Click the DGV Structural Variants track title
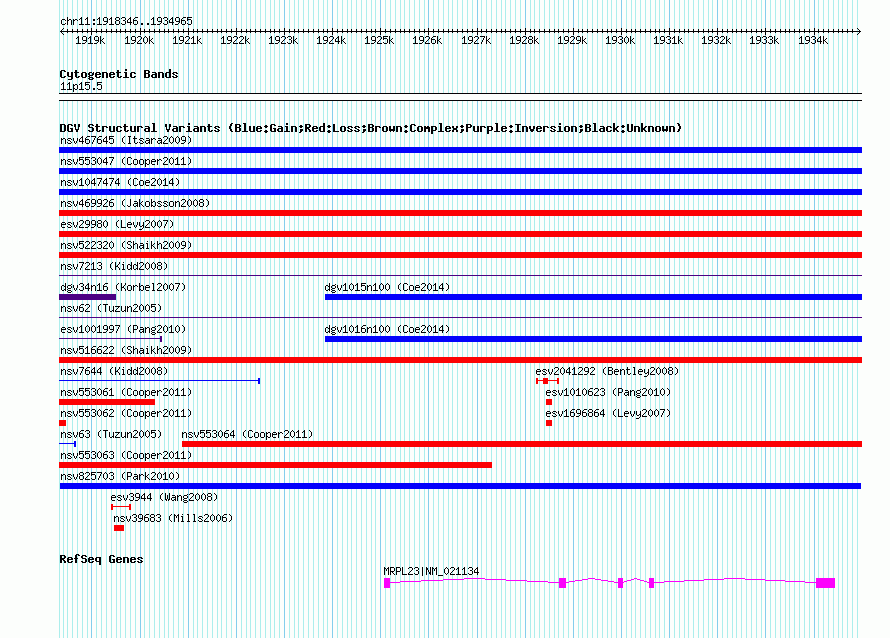This screenshot has height=638, width=890. click(371, 128)
